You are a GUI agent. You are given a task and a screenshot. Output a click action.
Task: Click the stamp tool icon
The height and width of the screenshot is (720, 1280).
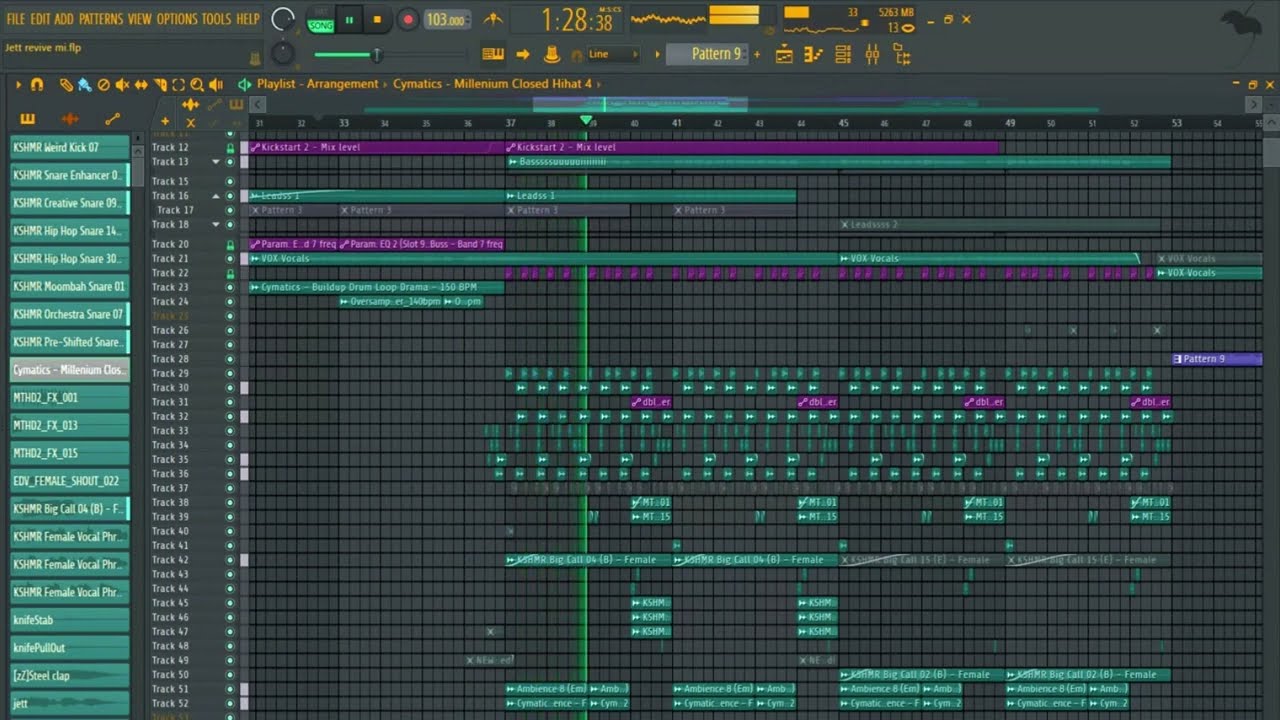click(551, 54)
